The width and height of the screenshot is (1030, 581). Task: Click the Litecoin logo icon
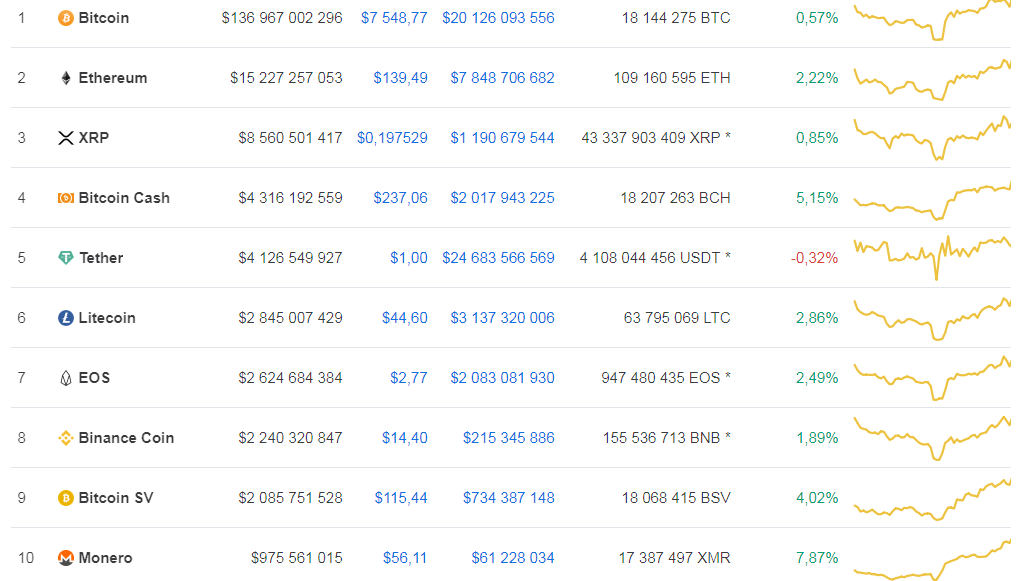click(x=66, y=318)
